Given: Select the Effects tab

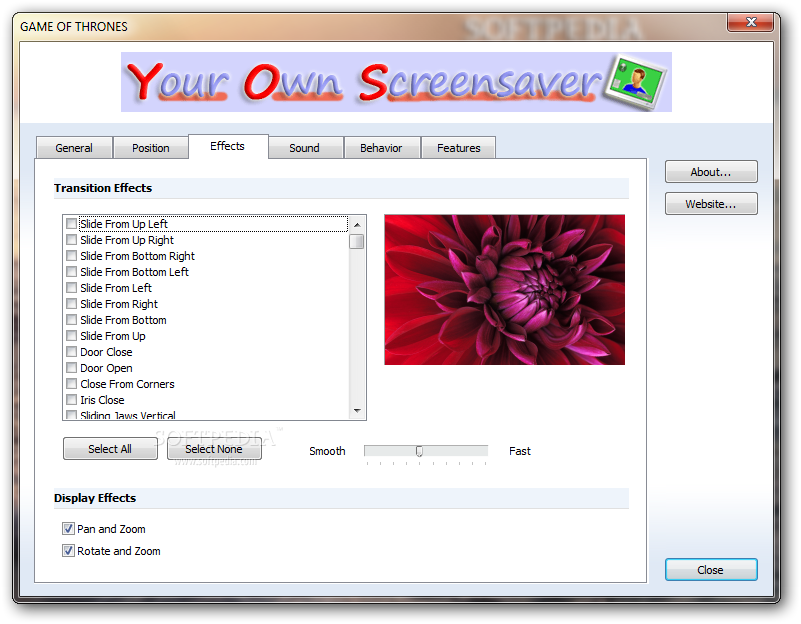Looking at the screenshot, I should pos(228,147).
